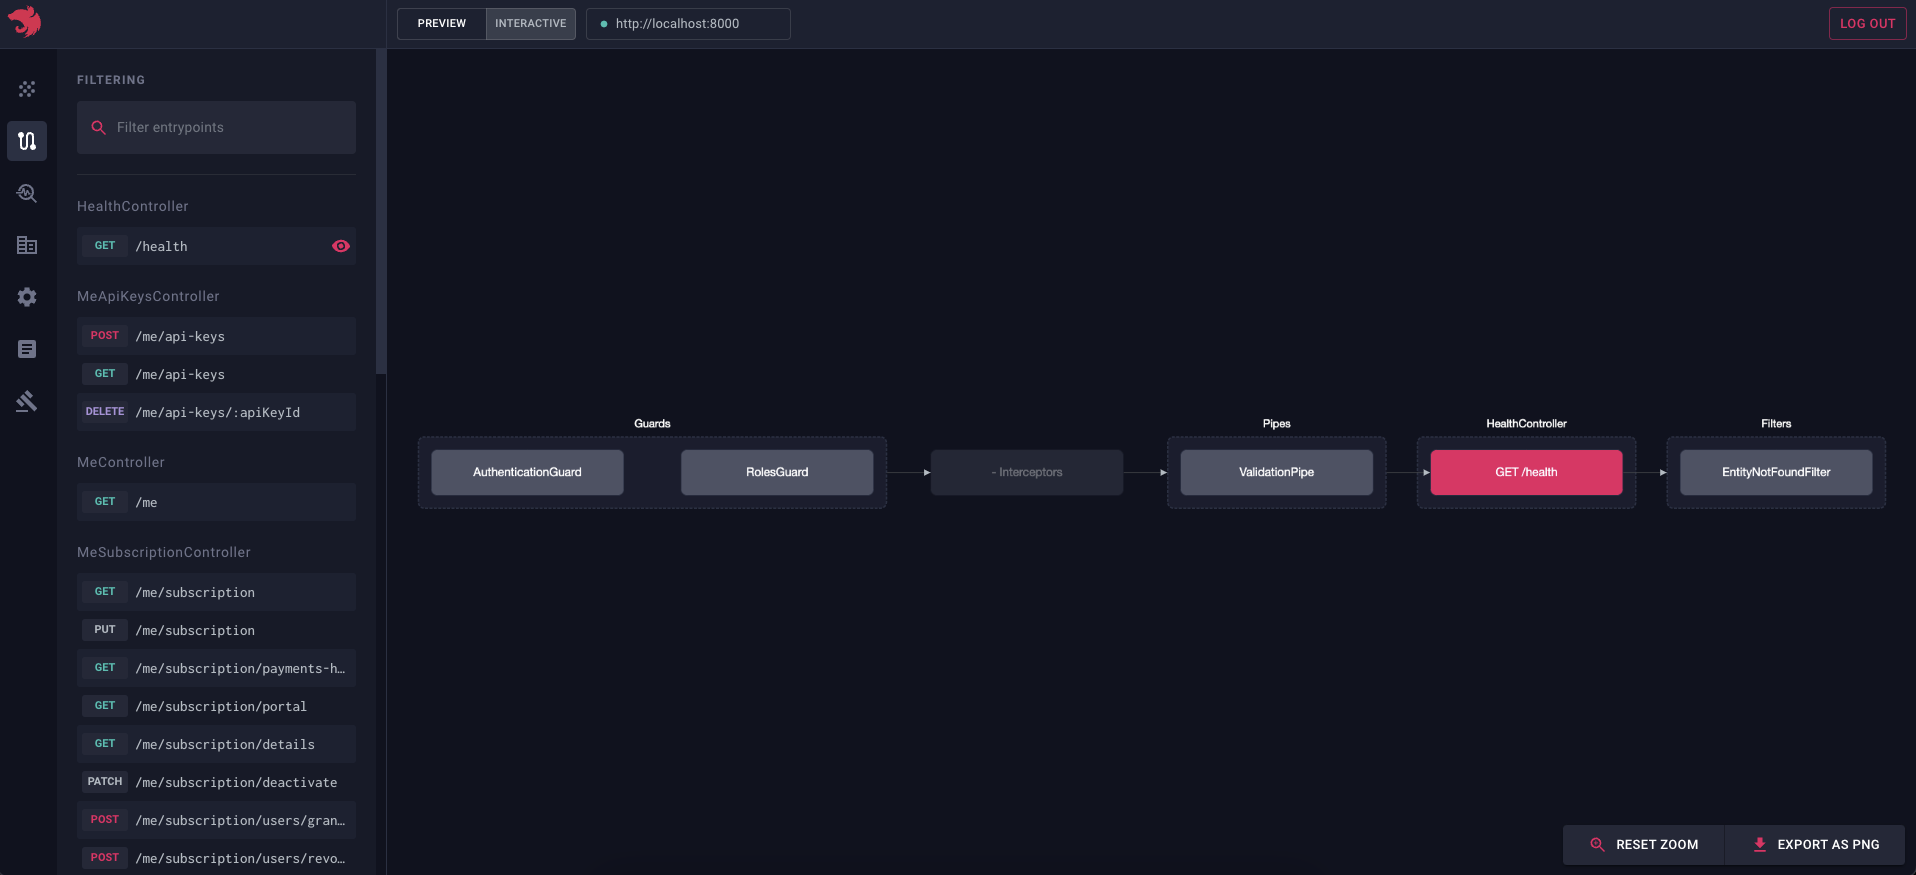
Task: Switch to Preview mode
Action: pyautogui.click(x=442, y=24)
